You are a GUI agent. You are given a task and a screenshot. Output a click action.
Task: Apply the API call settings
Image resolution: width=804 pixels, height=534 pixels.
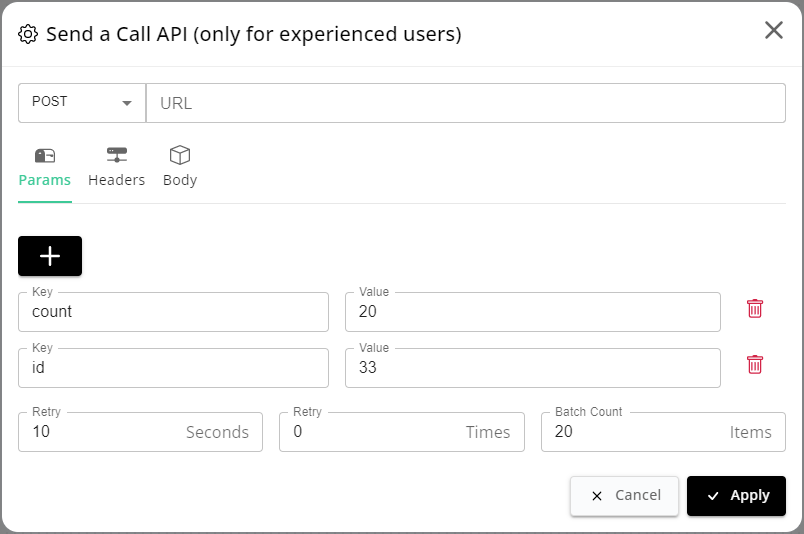pos(736,496)
